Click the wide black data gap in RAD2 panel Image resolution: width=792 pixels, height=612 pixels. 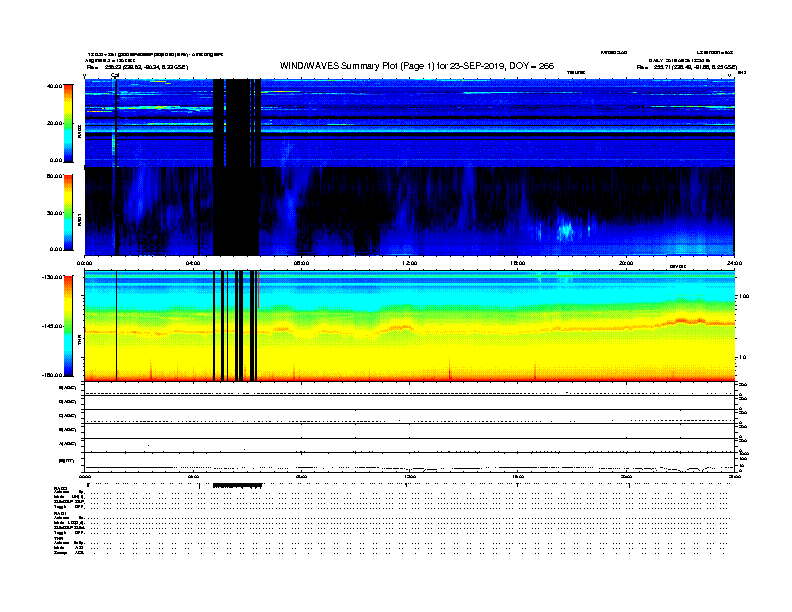coord(237,123)
